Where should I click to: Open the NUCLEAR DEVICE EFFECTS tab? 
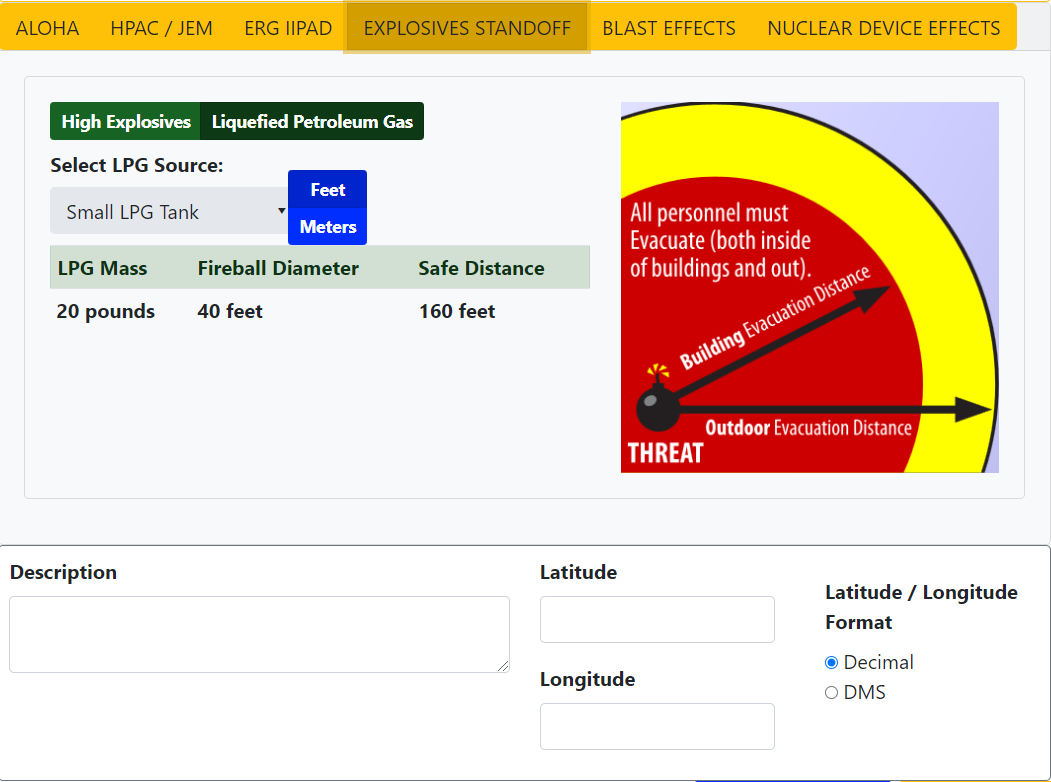click(x=883, y=28)
